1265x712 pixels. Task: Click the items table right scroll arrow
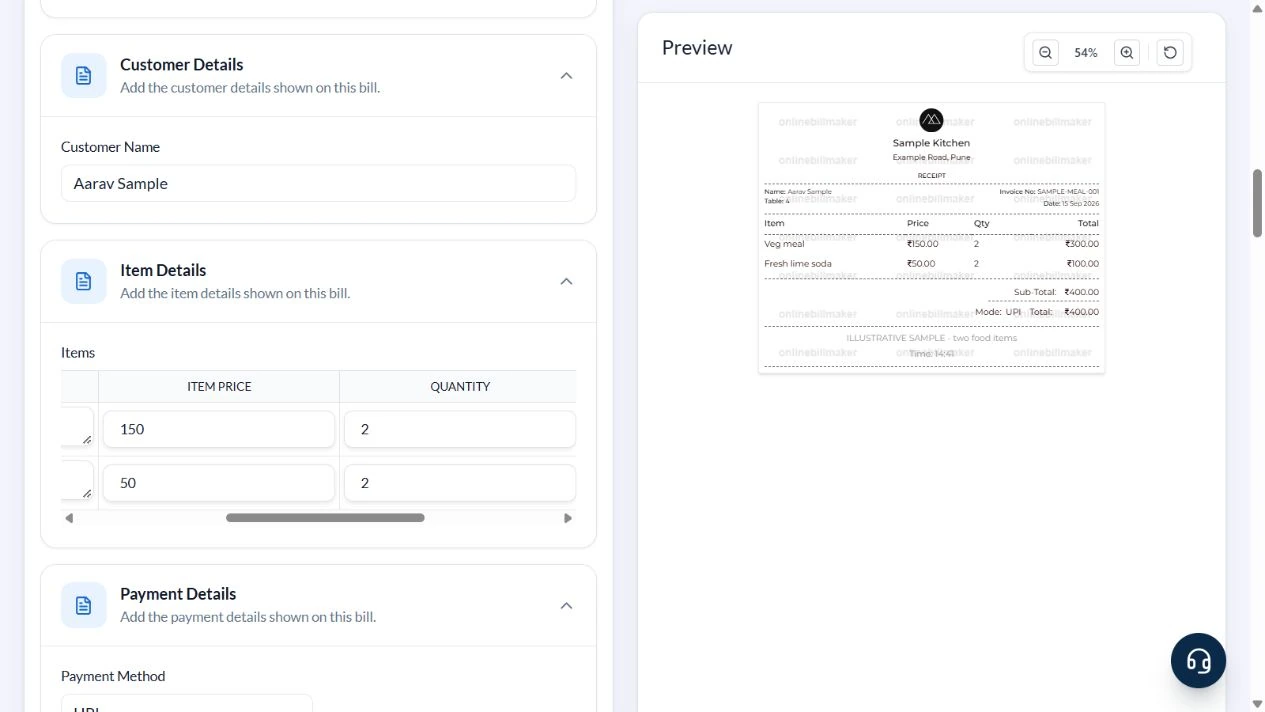[568, 518]
